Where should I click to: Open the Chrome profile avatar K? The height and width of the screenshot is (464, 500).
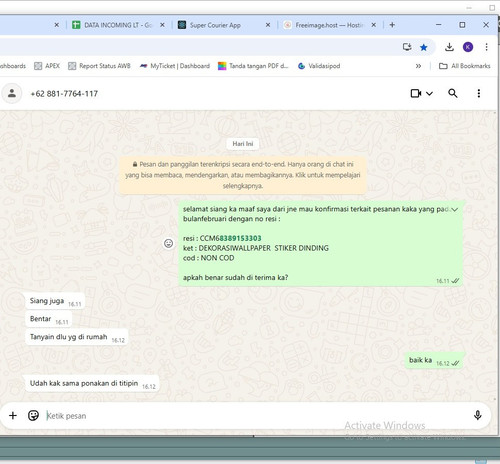click(x=468, y=47)
